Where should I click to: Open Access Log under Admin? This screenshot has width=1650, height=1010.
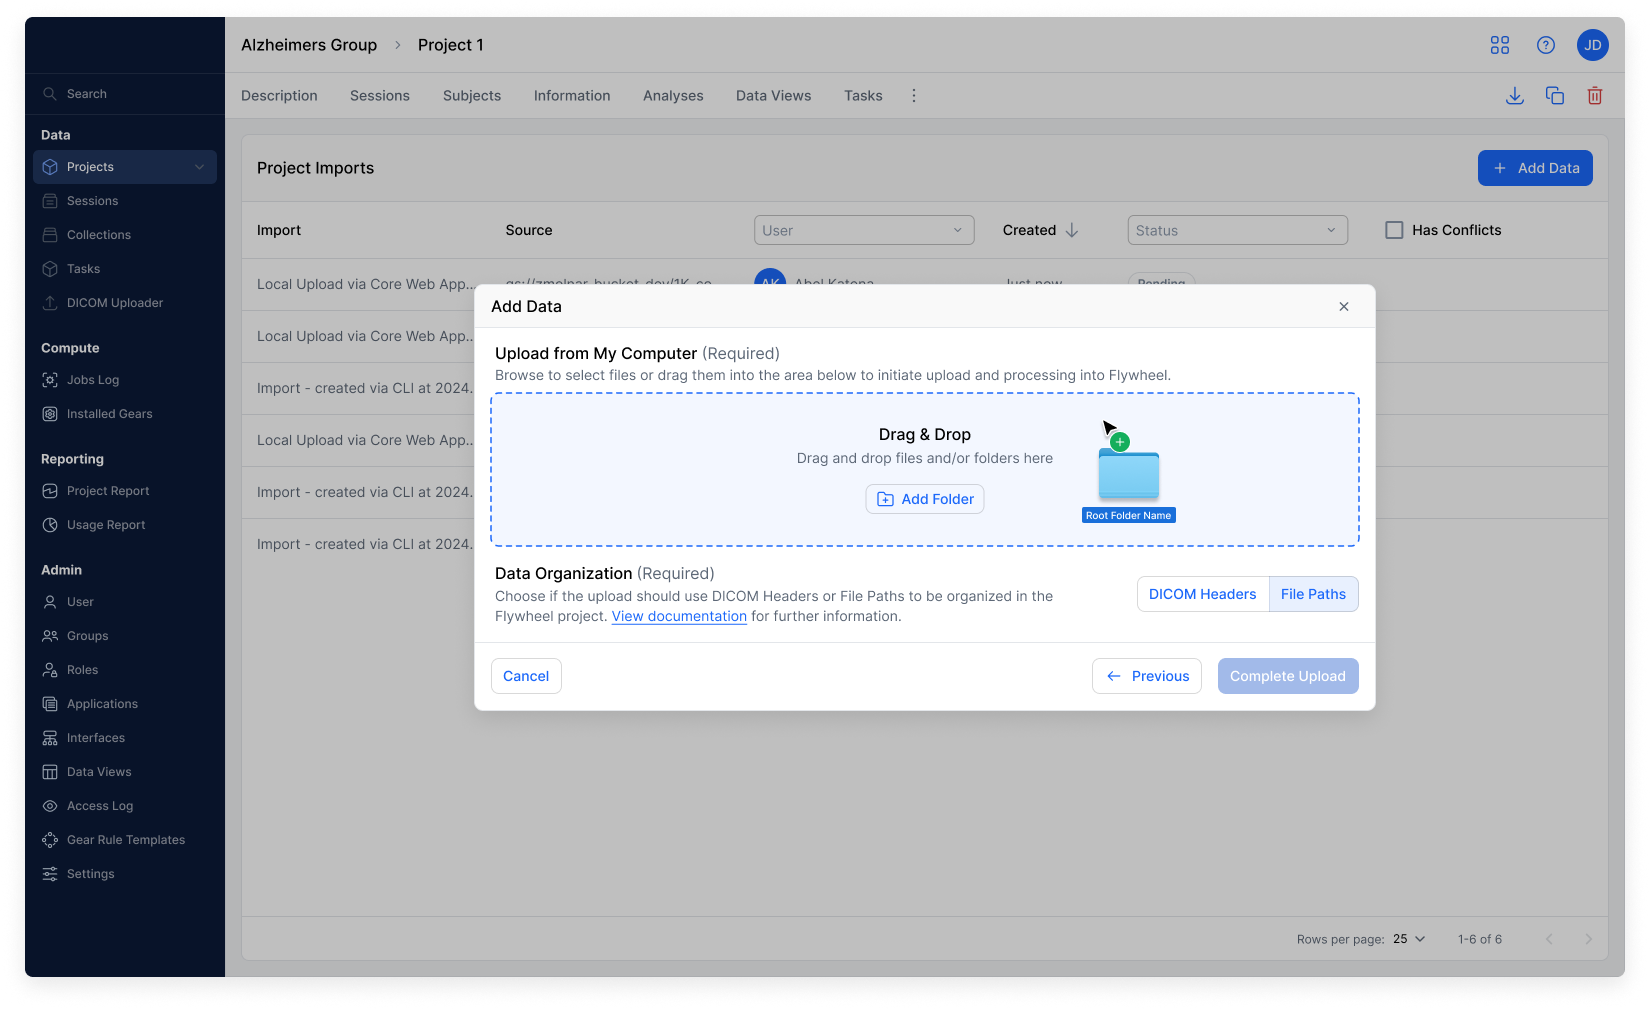[x=125, y=806]
